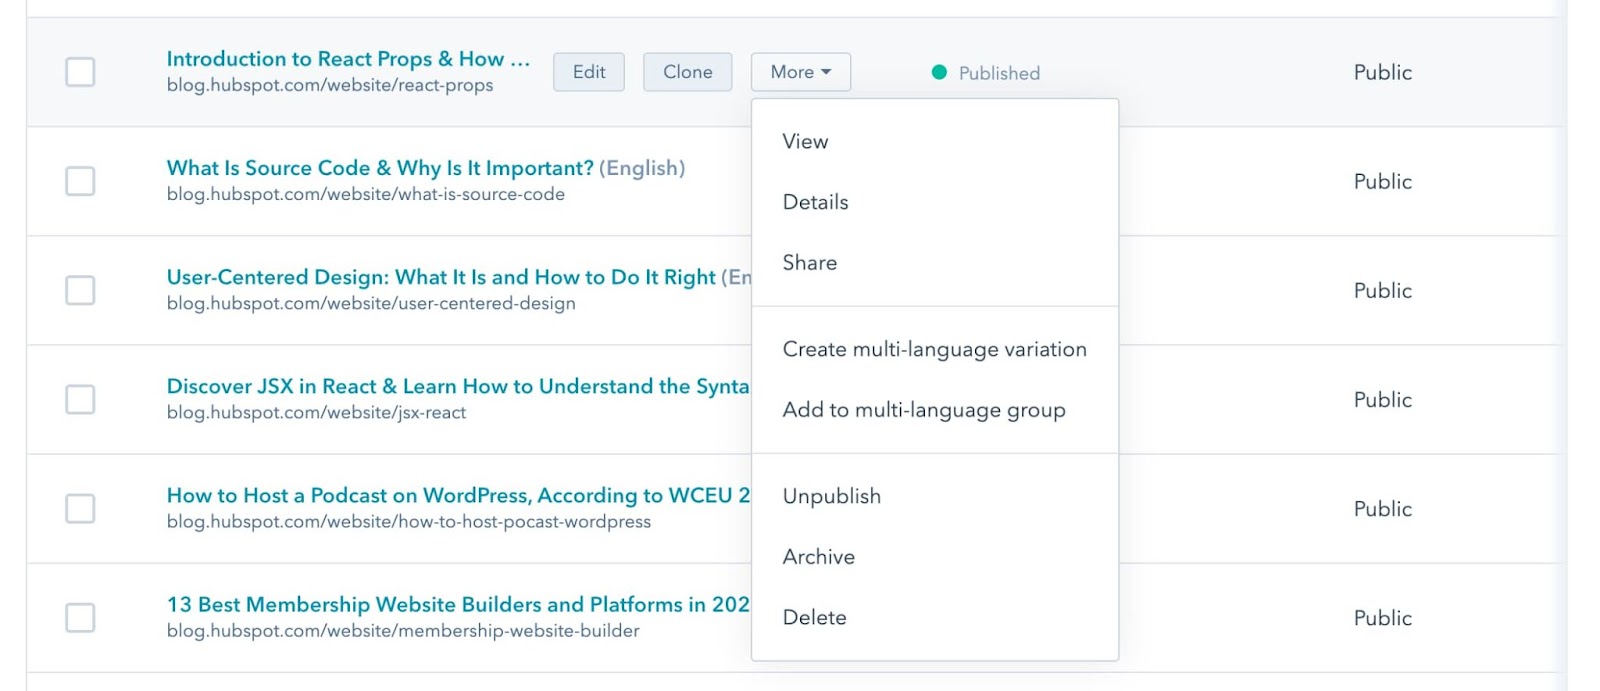Archive the post from the dropdown
The height and width of the screenshot is (691, 1600).
coord(819,557)
